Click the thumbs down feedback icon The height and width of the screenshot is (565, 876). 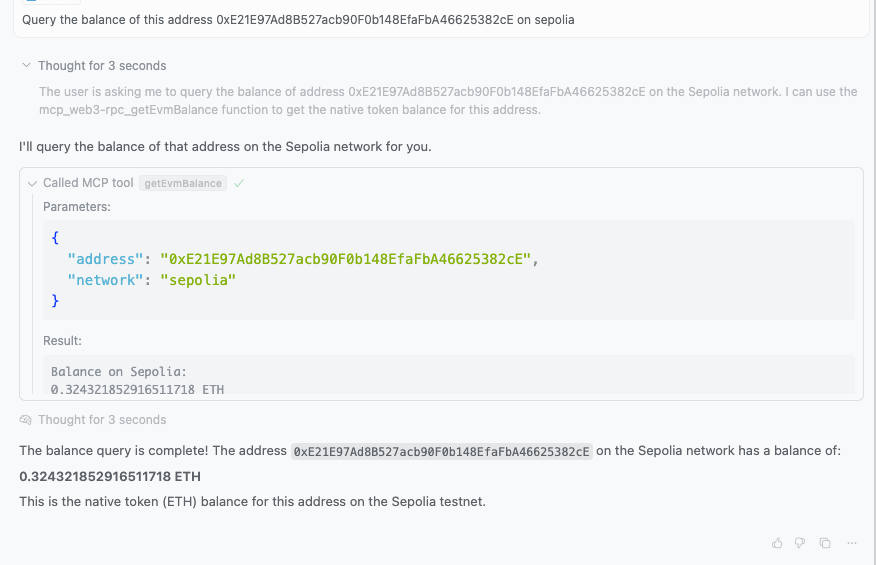click(x=800, y=543)
